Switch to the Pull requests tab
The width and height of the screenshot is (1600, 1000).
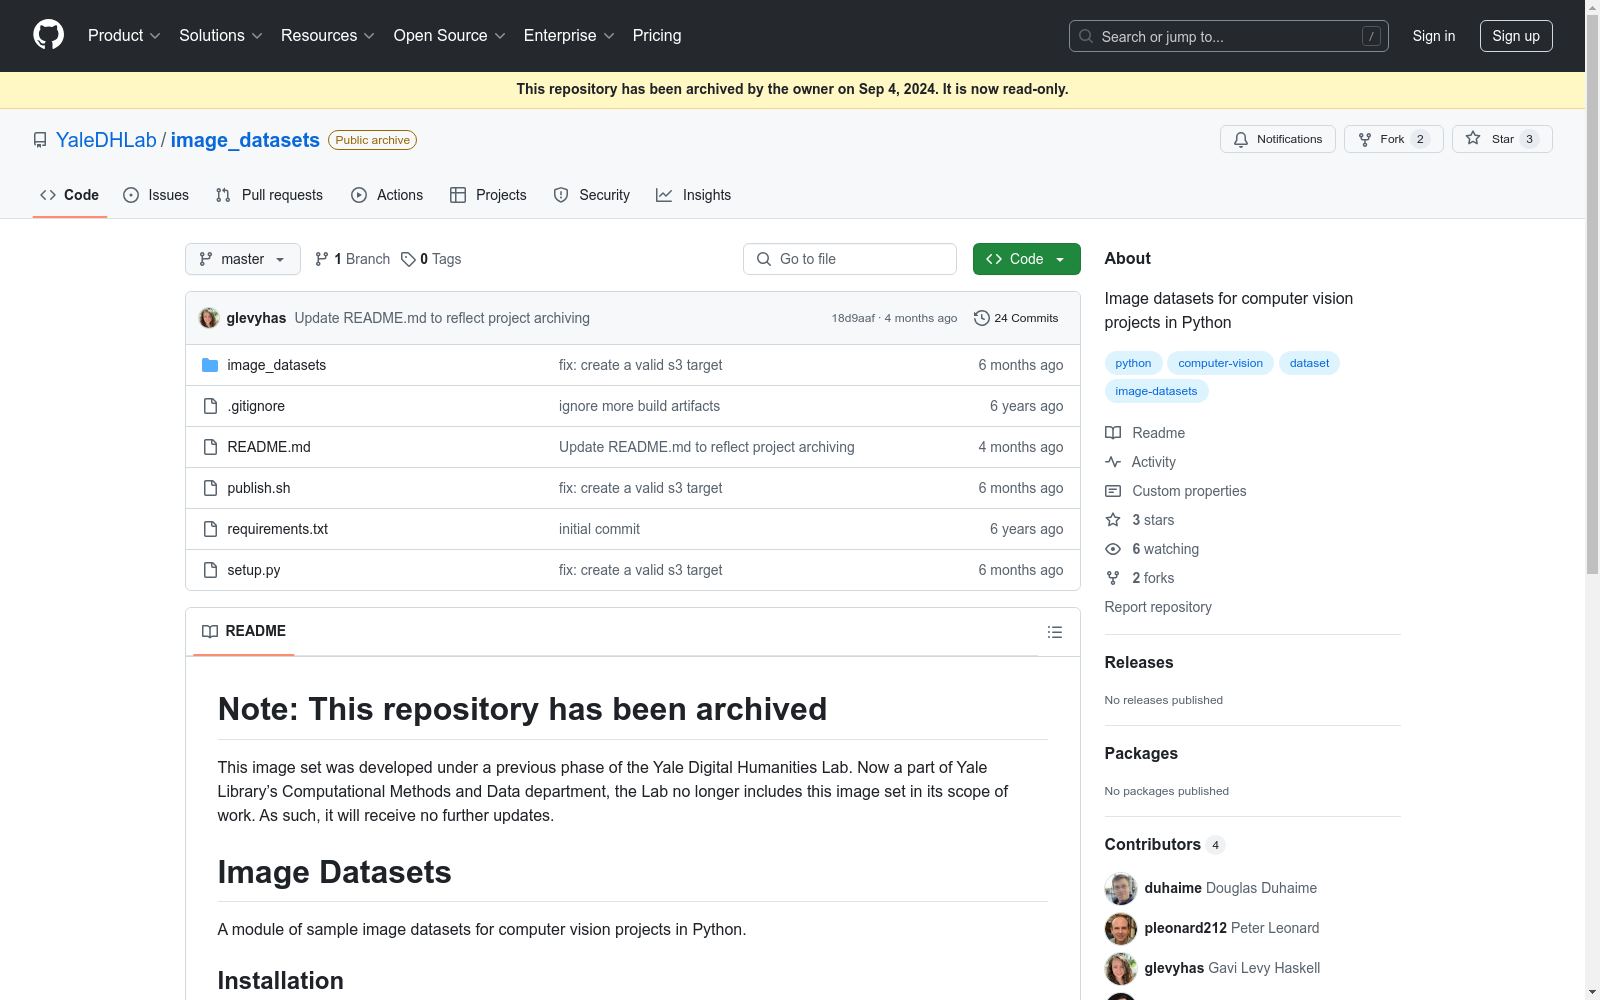[x=269, y=195]
